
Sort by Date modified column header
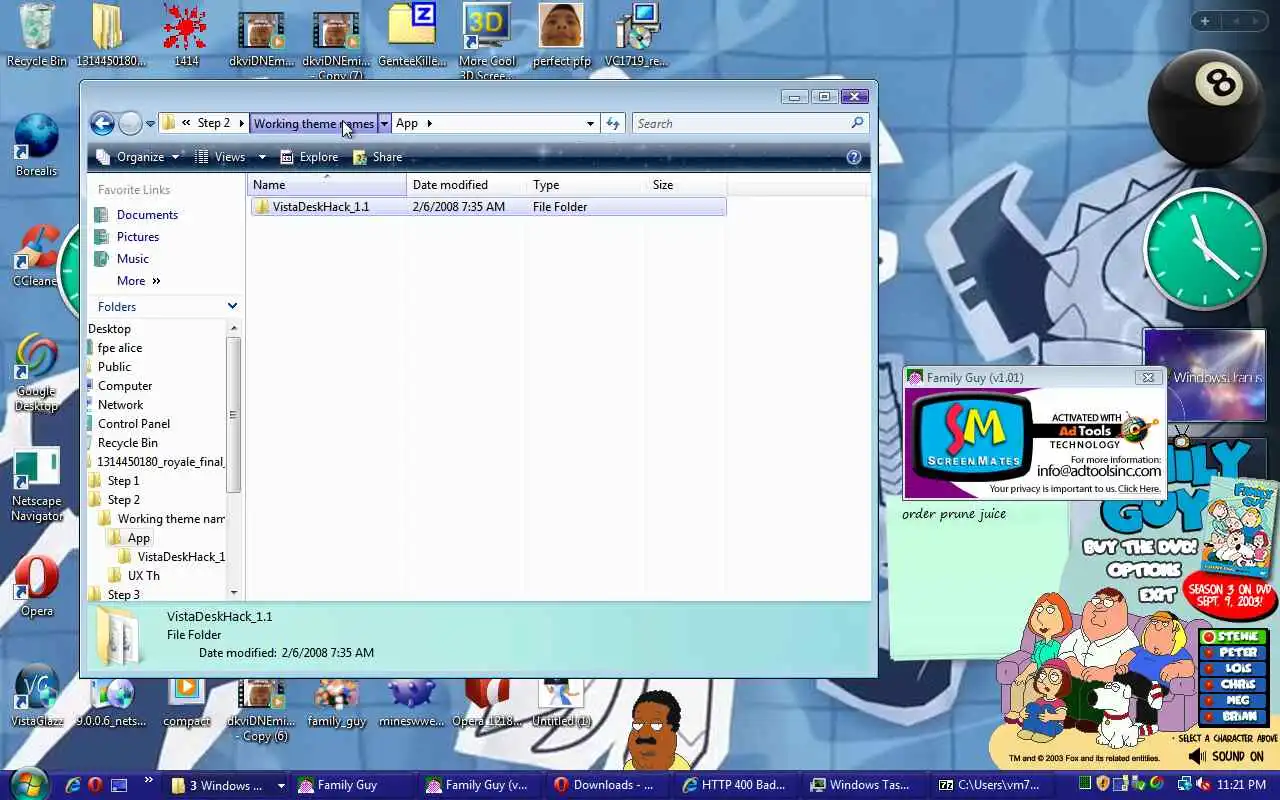click(x=467, y=185)
